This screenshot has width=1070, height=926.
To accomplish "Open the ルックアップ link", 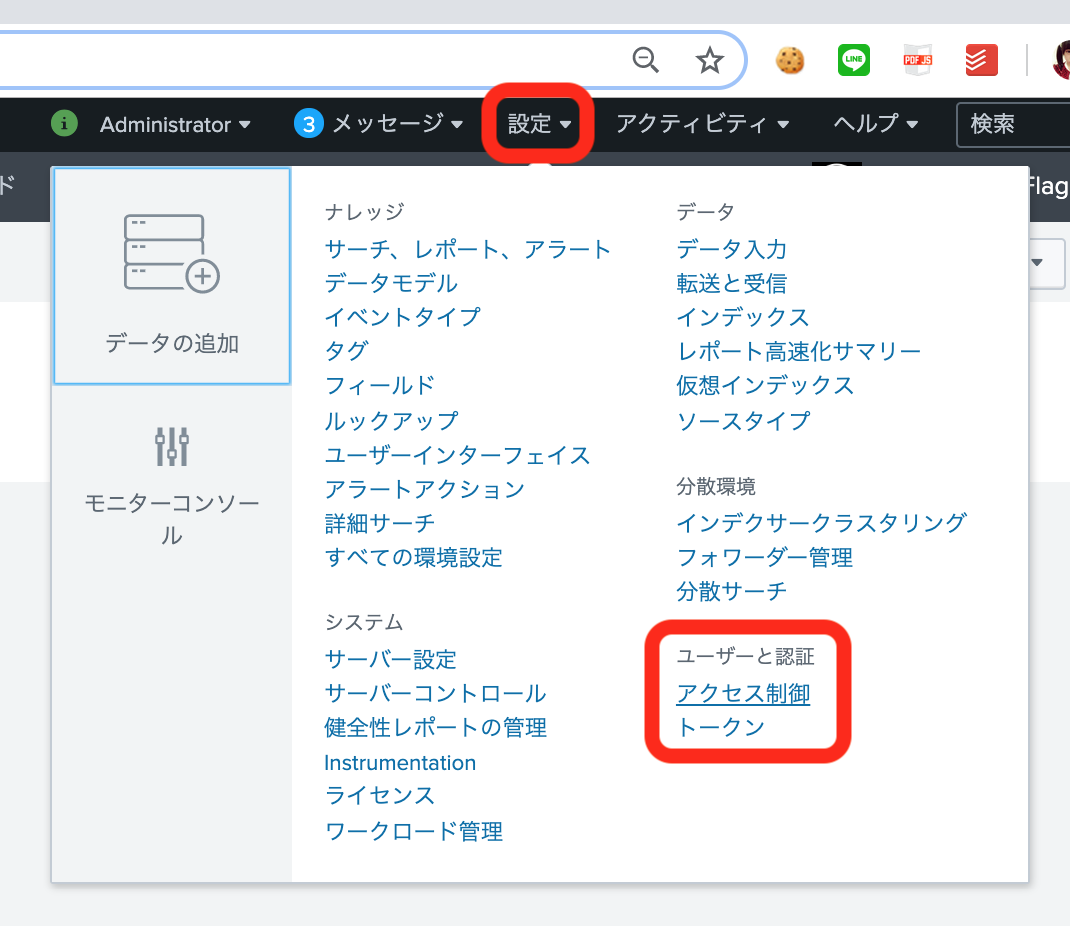I will pyautogui.click(x=391, y=420).
